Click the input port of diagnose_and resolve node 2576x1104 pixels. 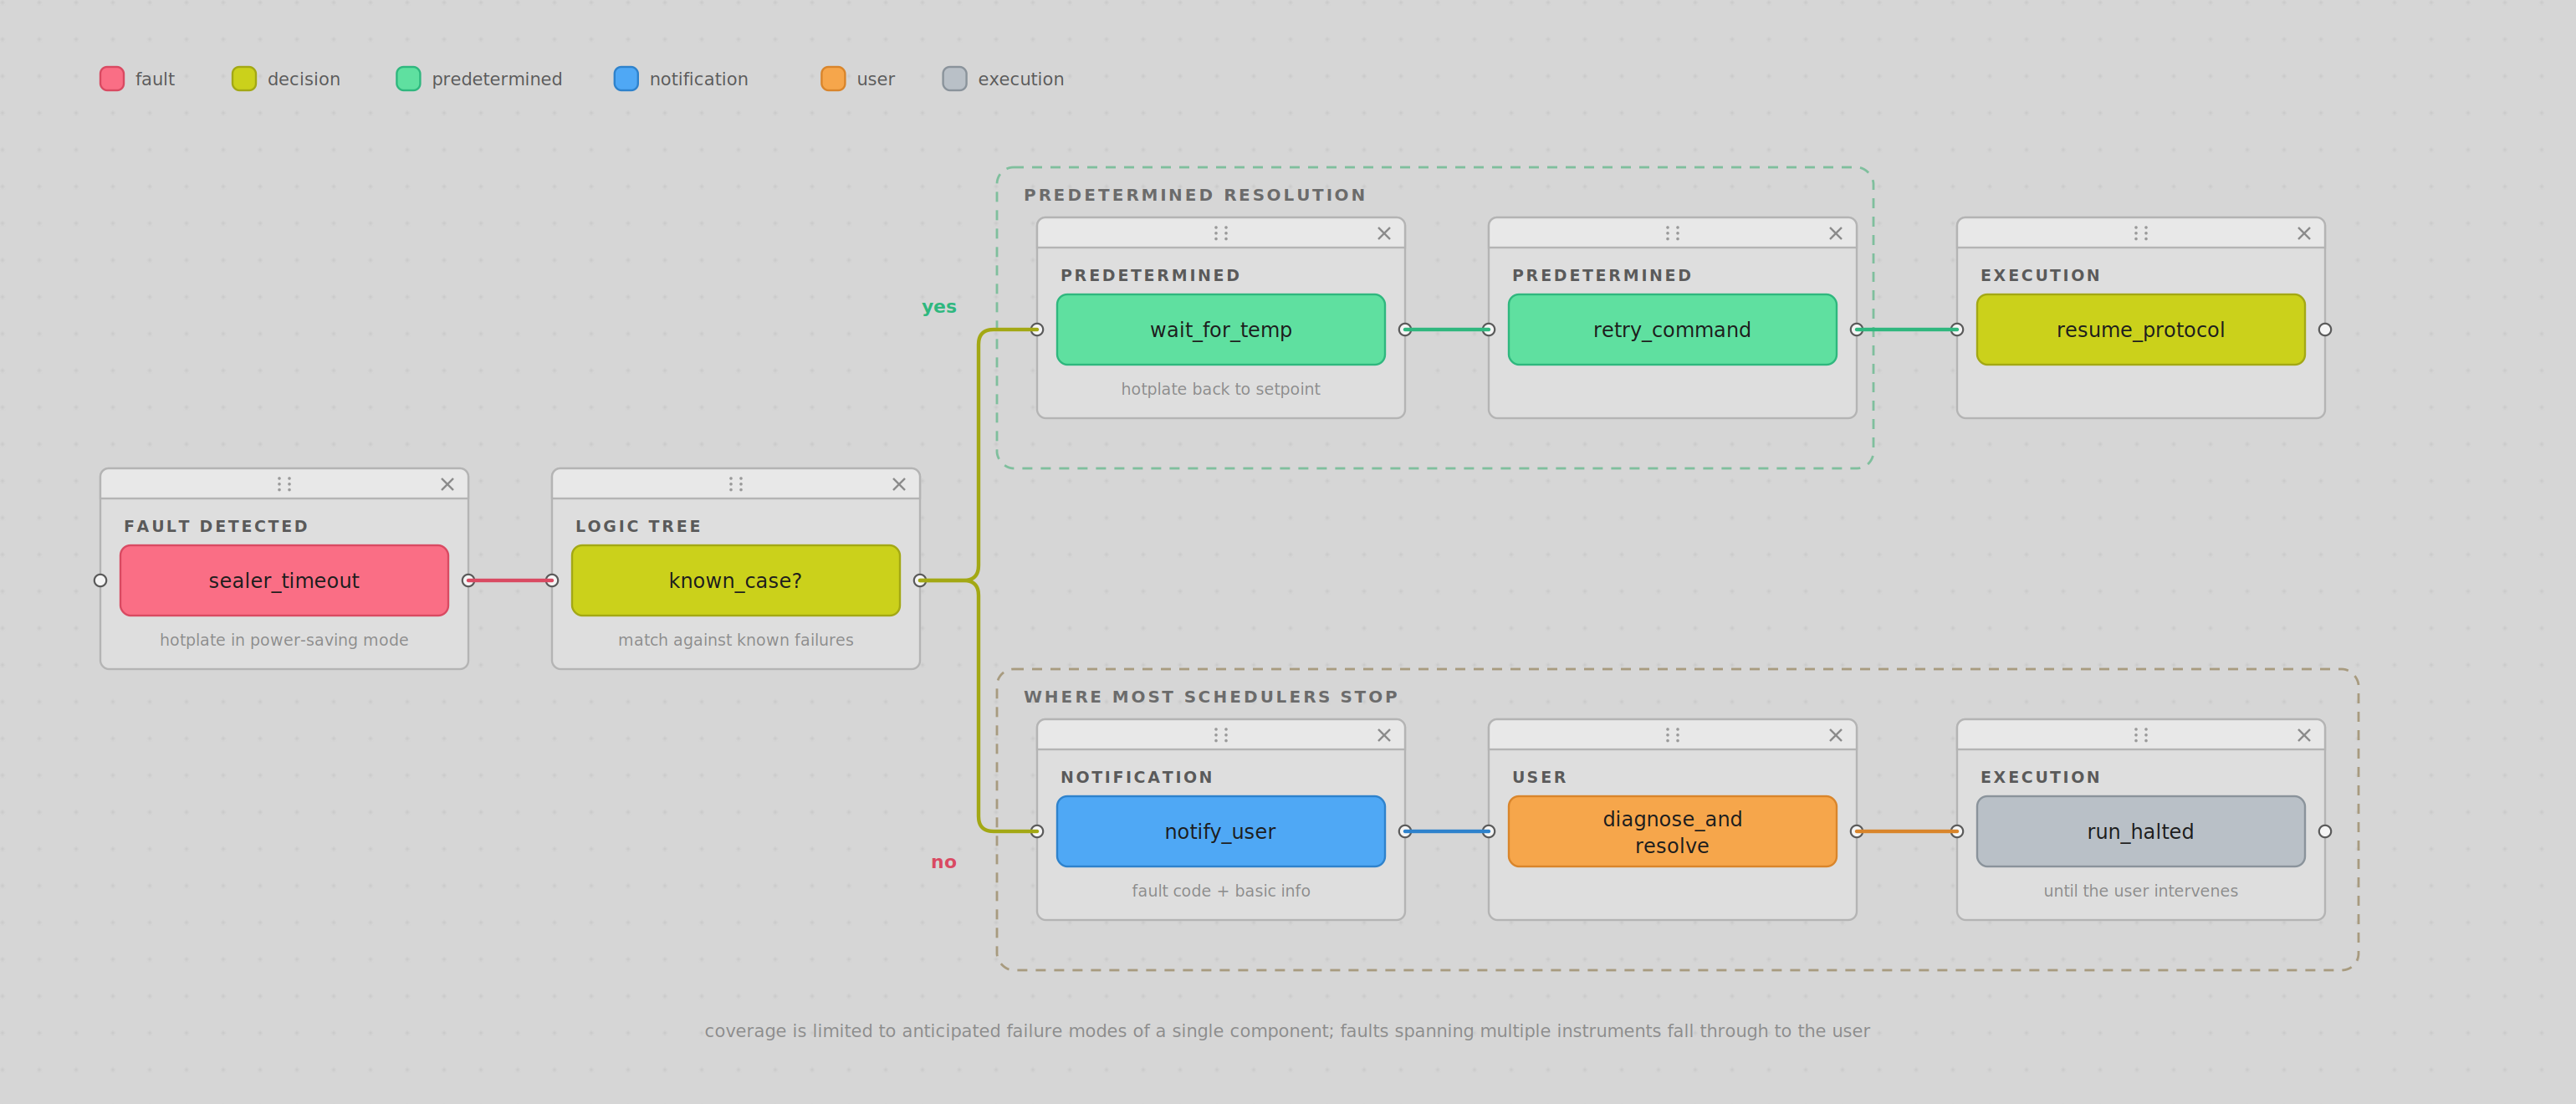tap(1489, 831)
